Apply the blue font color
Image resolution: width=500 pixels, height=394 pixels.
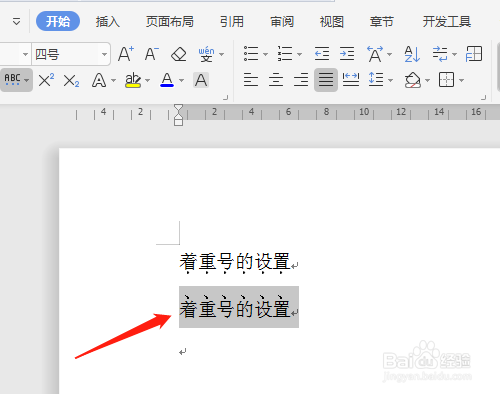167,80
